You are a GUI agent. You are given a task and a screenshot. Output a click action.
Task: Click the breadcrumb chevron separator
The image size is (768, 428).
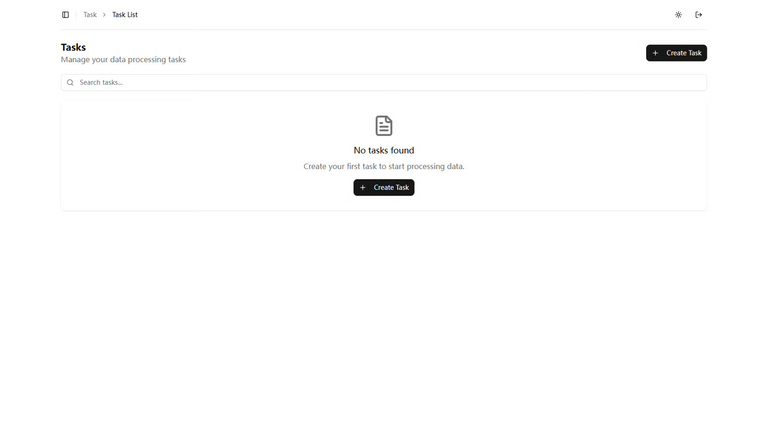click(104, 15)
